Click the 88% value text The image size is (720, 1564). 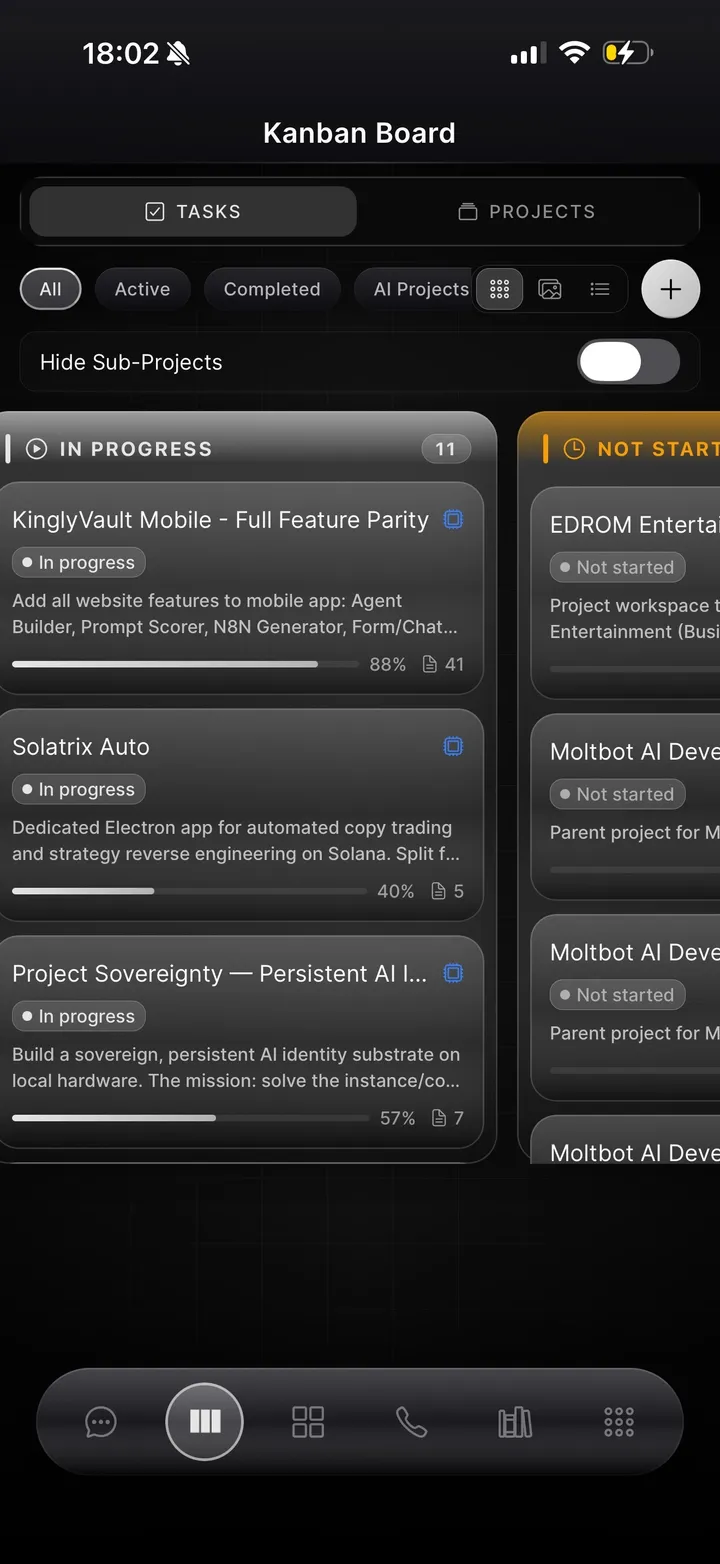(388, 664)
